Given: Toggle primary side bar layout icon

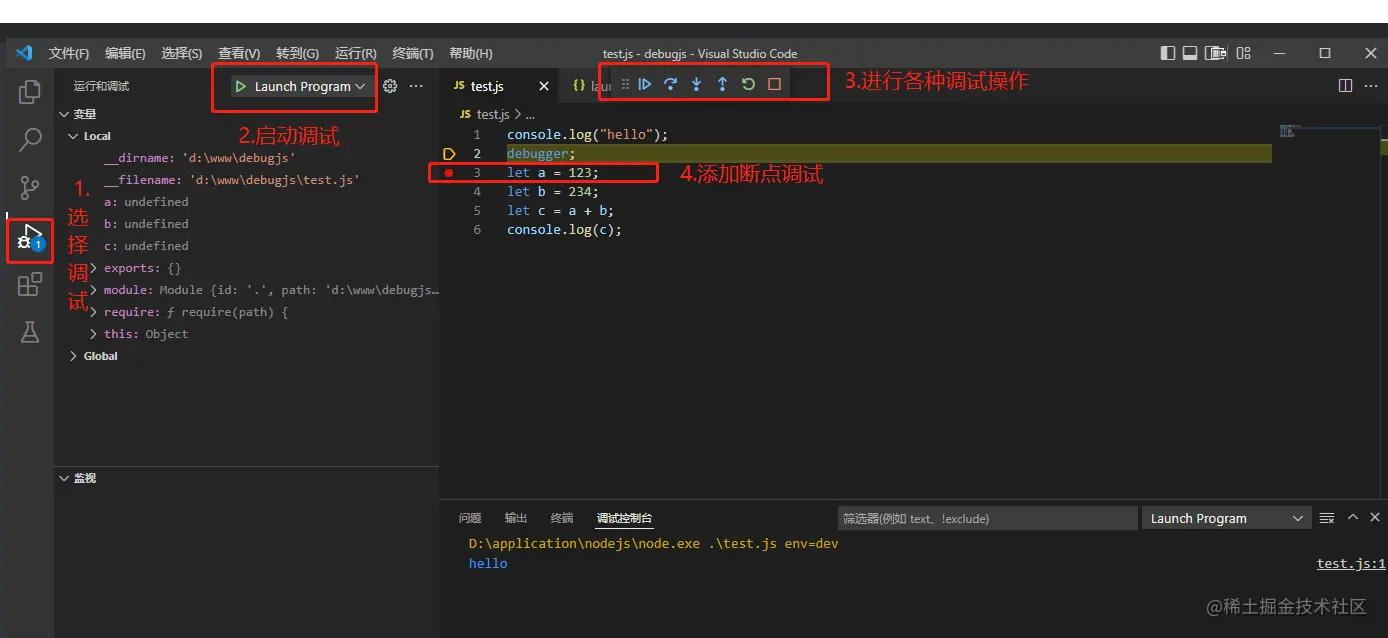Looking at the screenshot, I should [1168, 53].
